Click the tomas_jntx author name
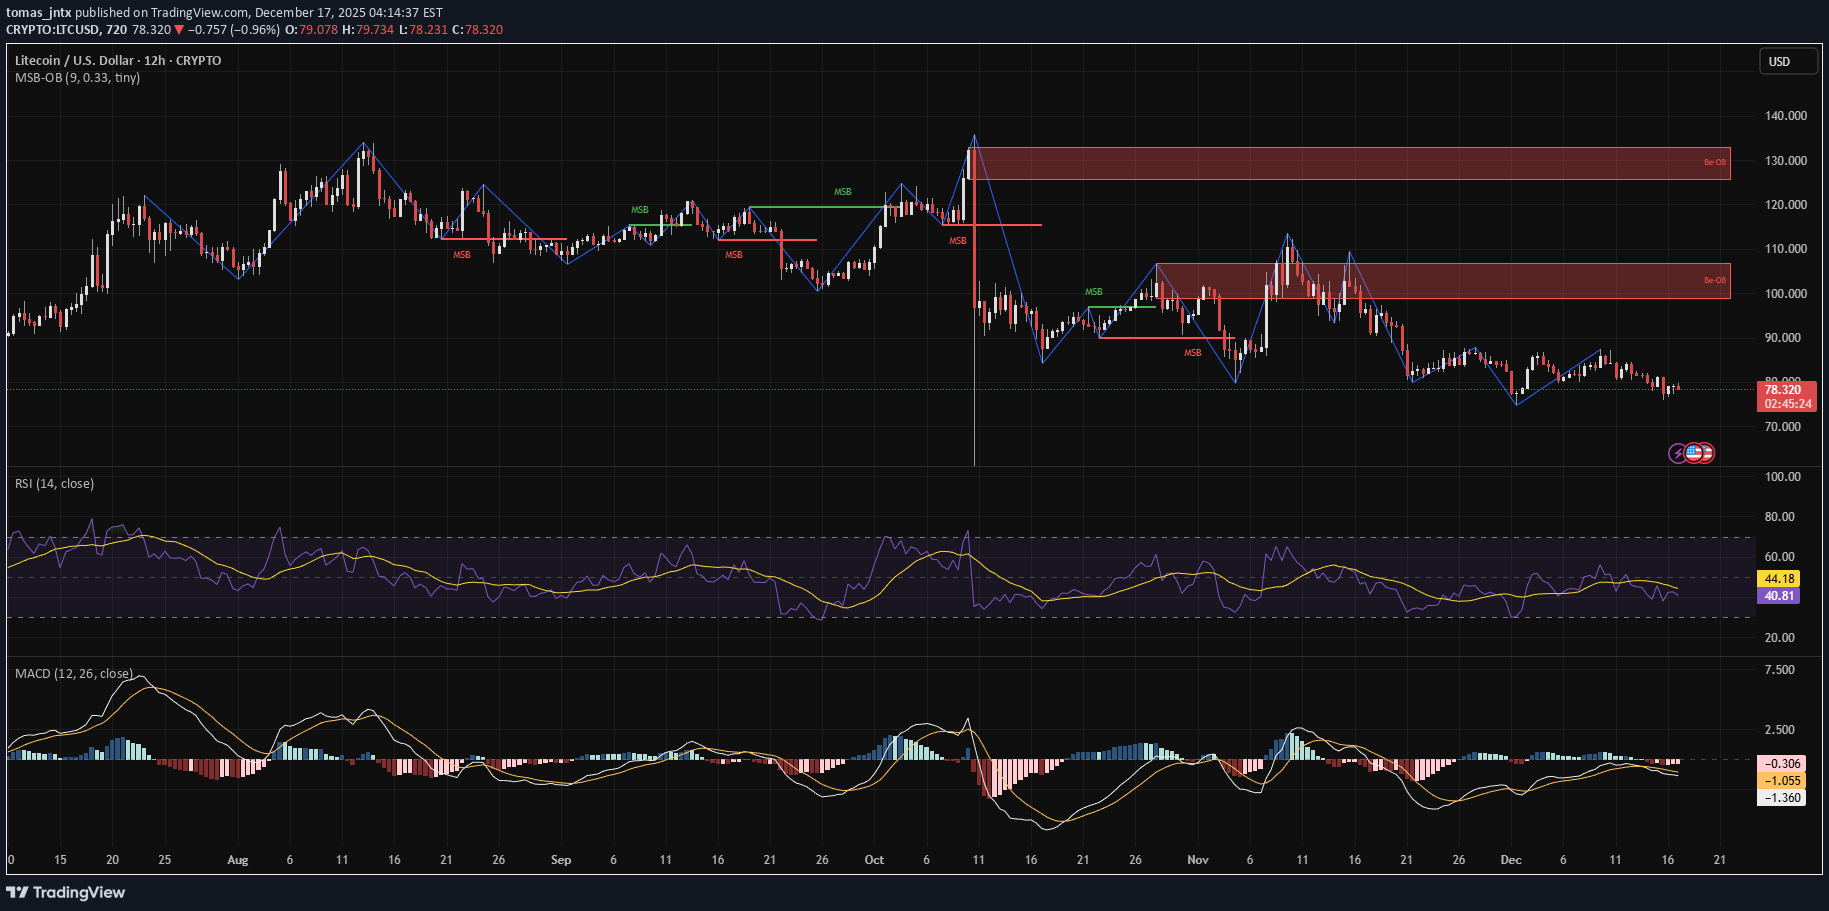1829x911 pixels. [38, 13]
